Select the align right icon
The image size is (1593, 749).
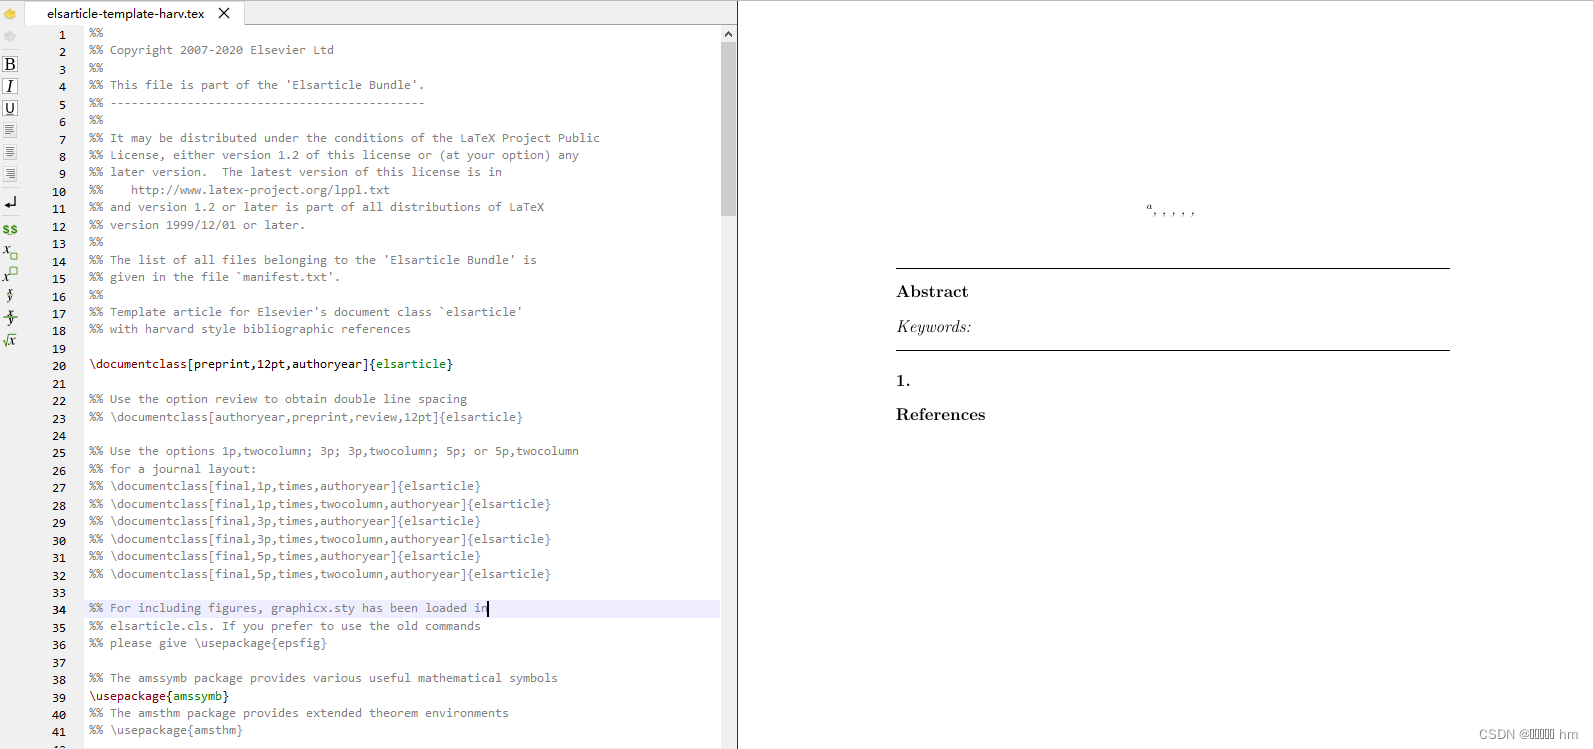pos(10,174)
